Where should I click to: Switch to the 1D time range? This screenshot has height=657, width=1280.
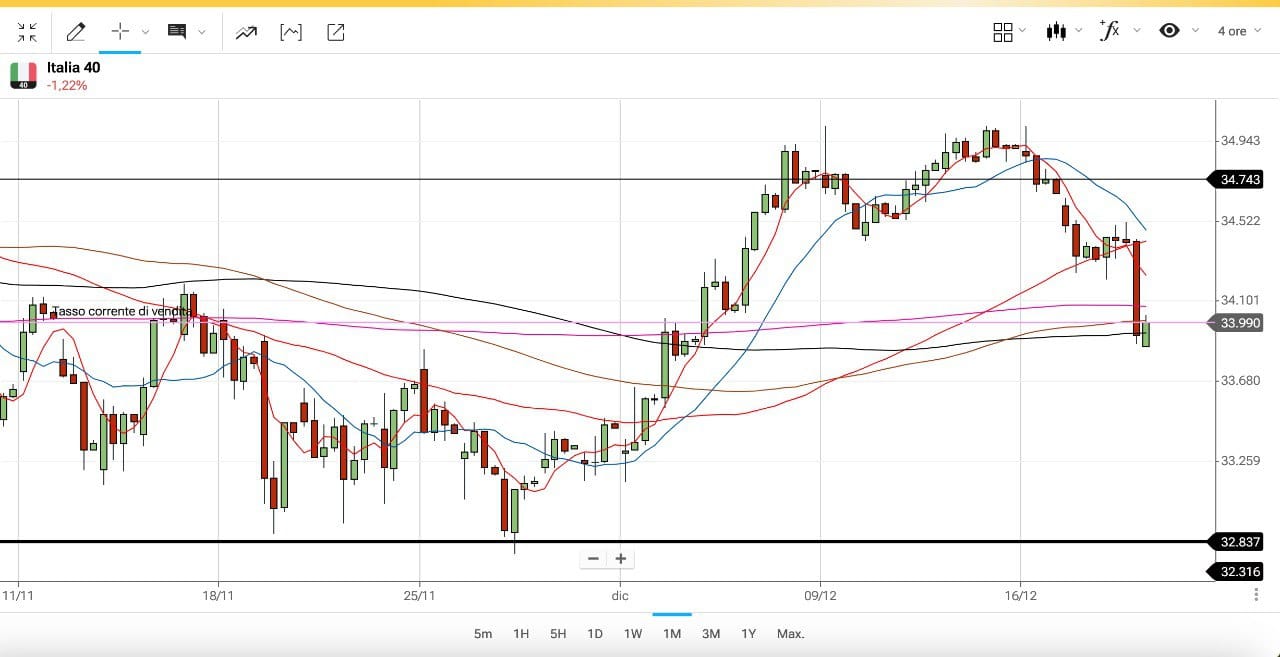595,633
